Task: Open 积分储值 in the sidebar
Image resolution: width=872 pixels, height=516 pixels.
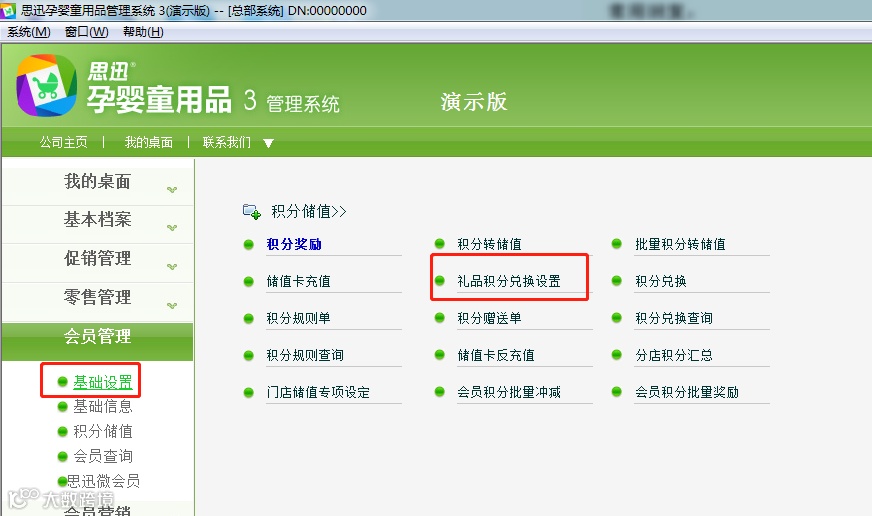Action: [103, 431]
